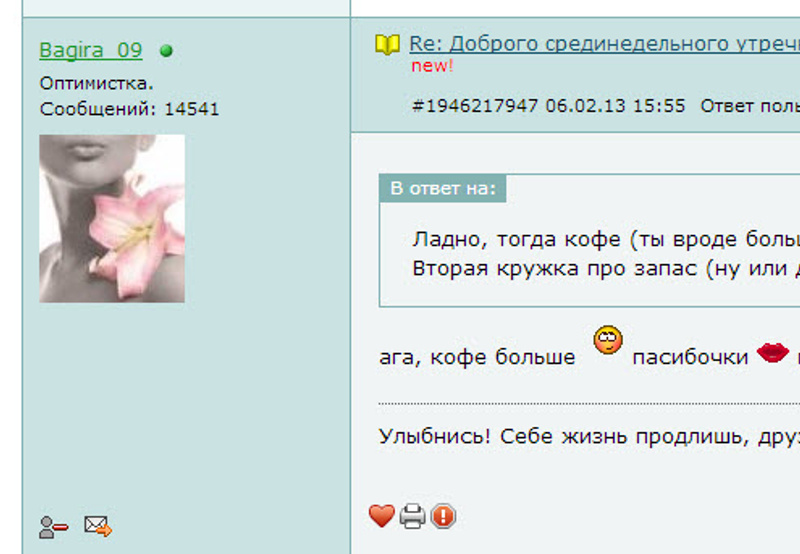This screenshot has height=554, width=800.
Task: Click the signature text 'Улыбнись! Себе жизнь продлишь'
Action: [x=564, y=437]
